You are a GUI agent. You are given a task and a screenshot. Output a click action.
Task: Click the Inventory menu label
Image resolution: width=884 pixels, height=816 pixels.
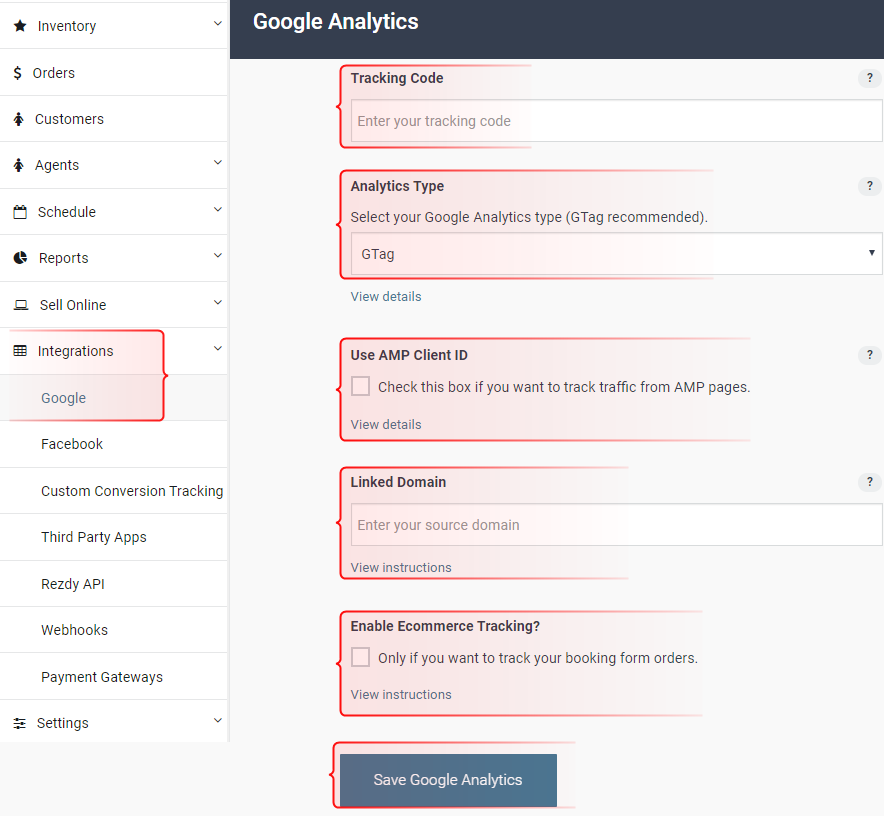[67, 26]
